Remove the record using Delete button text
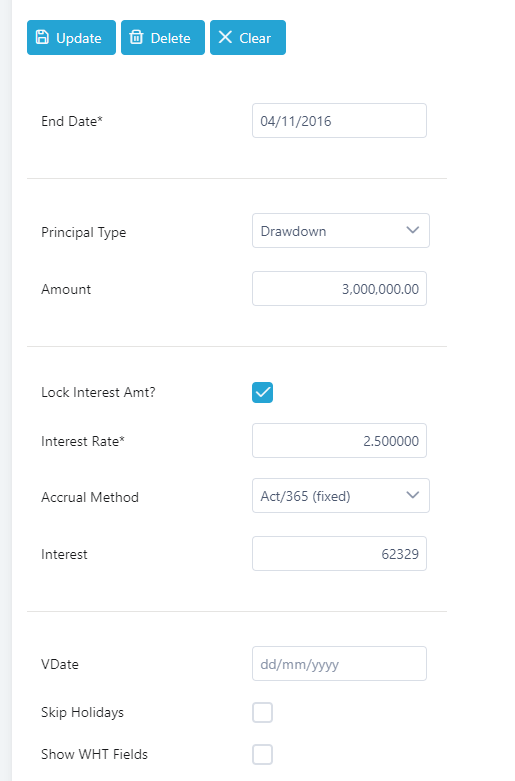The width and height of the screenshot is (515, 781). tap(170, 38)
